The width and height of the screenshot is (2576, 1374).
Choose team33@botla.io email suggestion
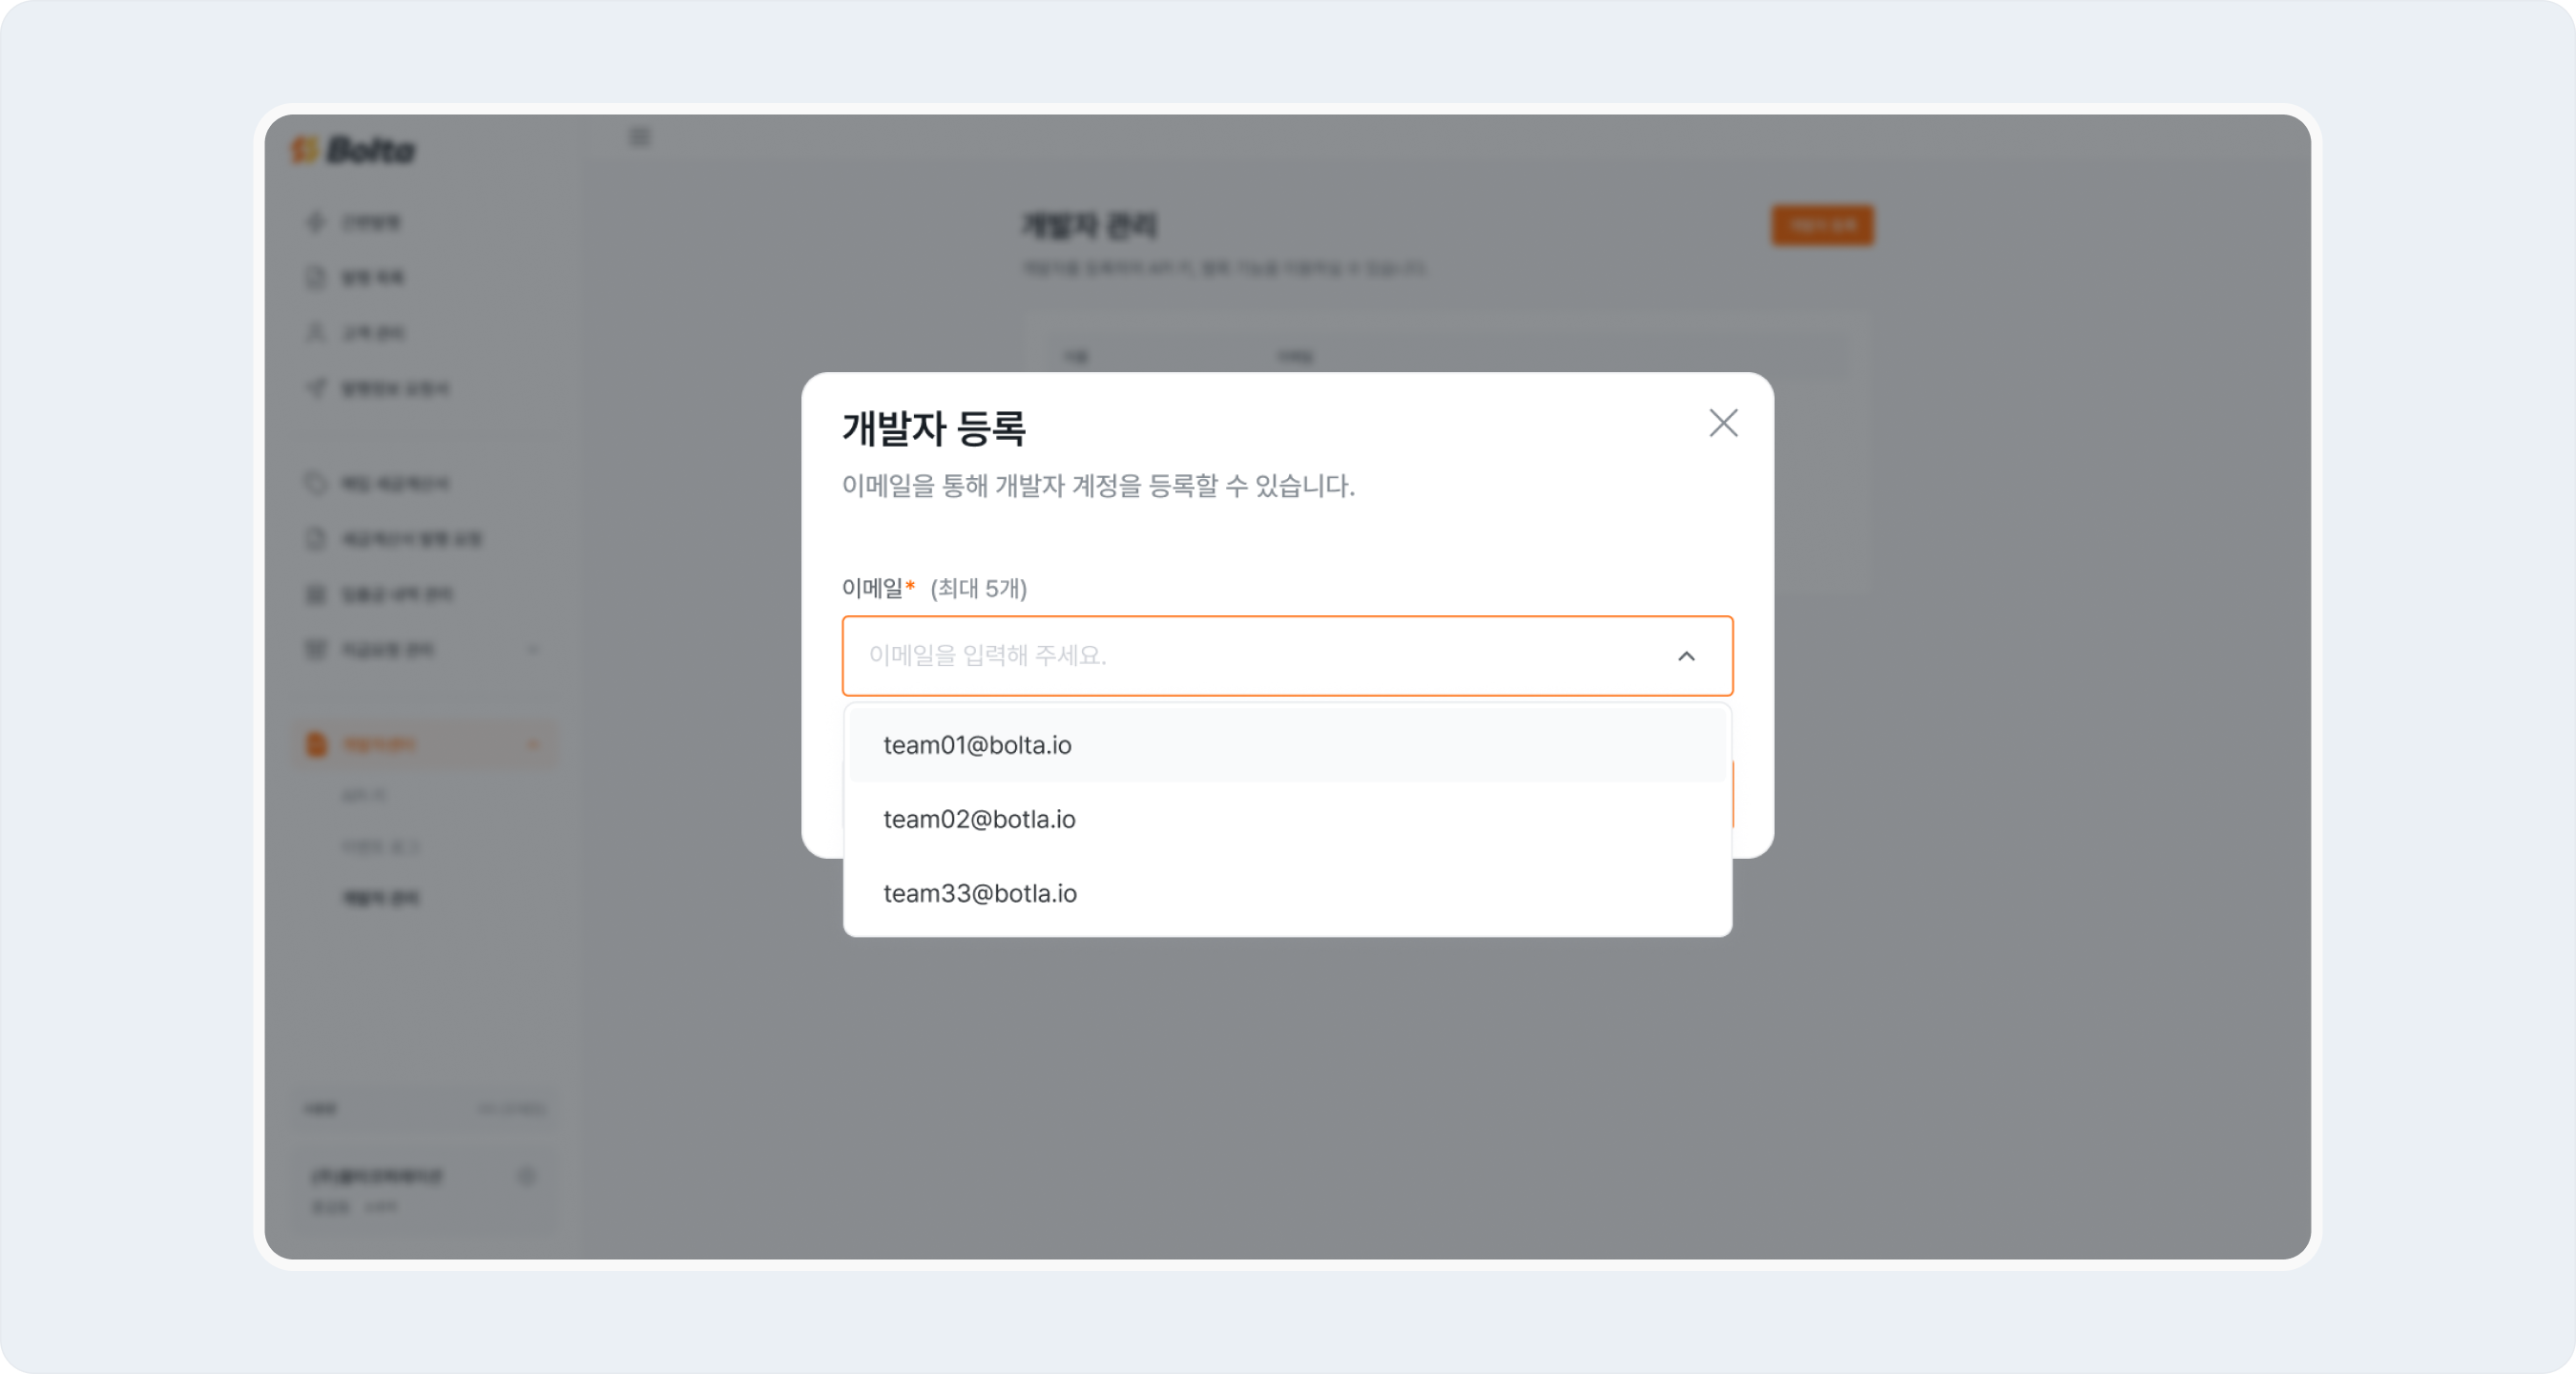pos(979,893)
